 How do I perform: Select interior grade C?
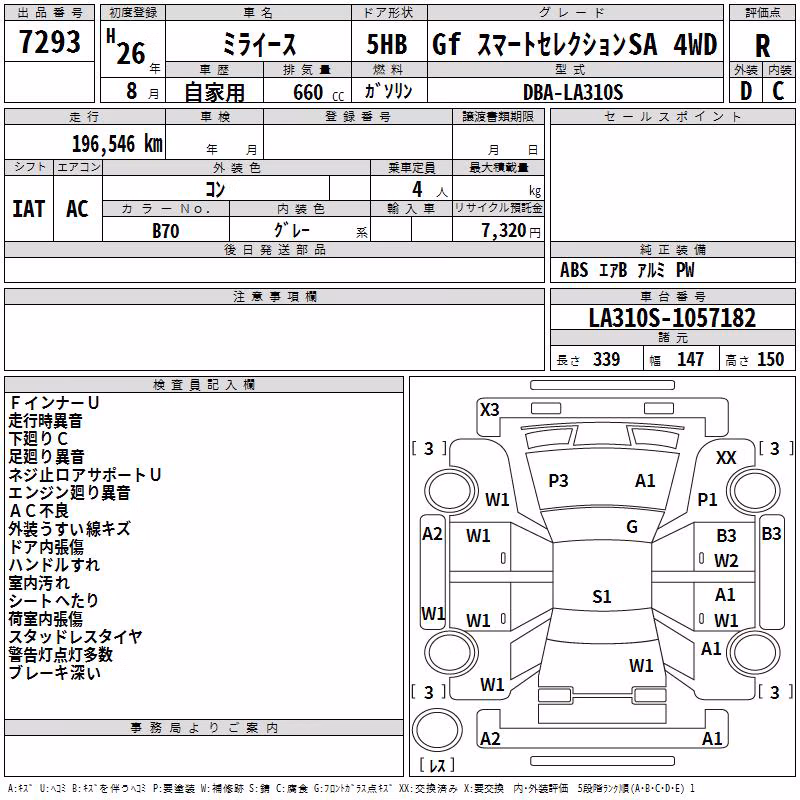click(778, 91)
